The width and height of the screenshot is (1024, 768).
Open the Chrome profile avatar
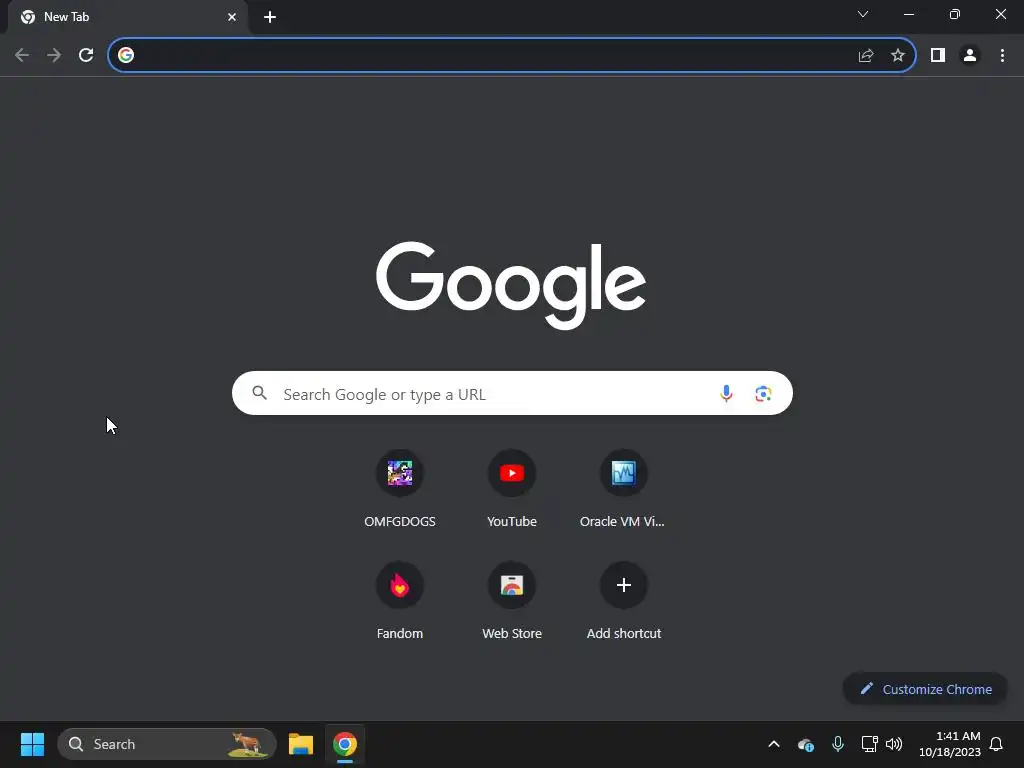coord(970,56)
